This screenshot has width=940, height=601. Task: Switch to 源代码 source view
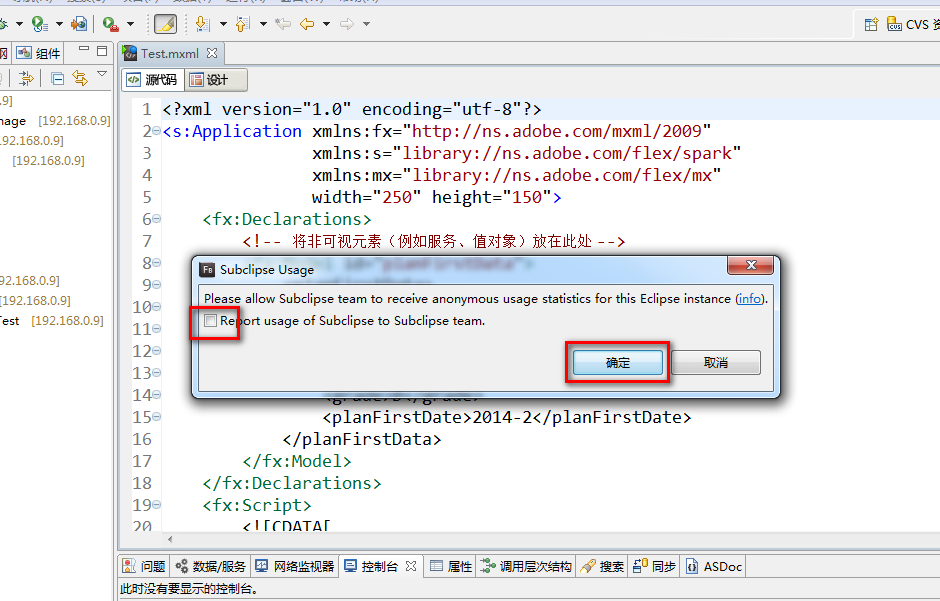click(153, 80)
